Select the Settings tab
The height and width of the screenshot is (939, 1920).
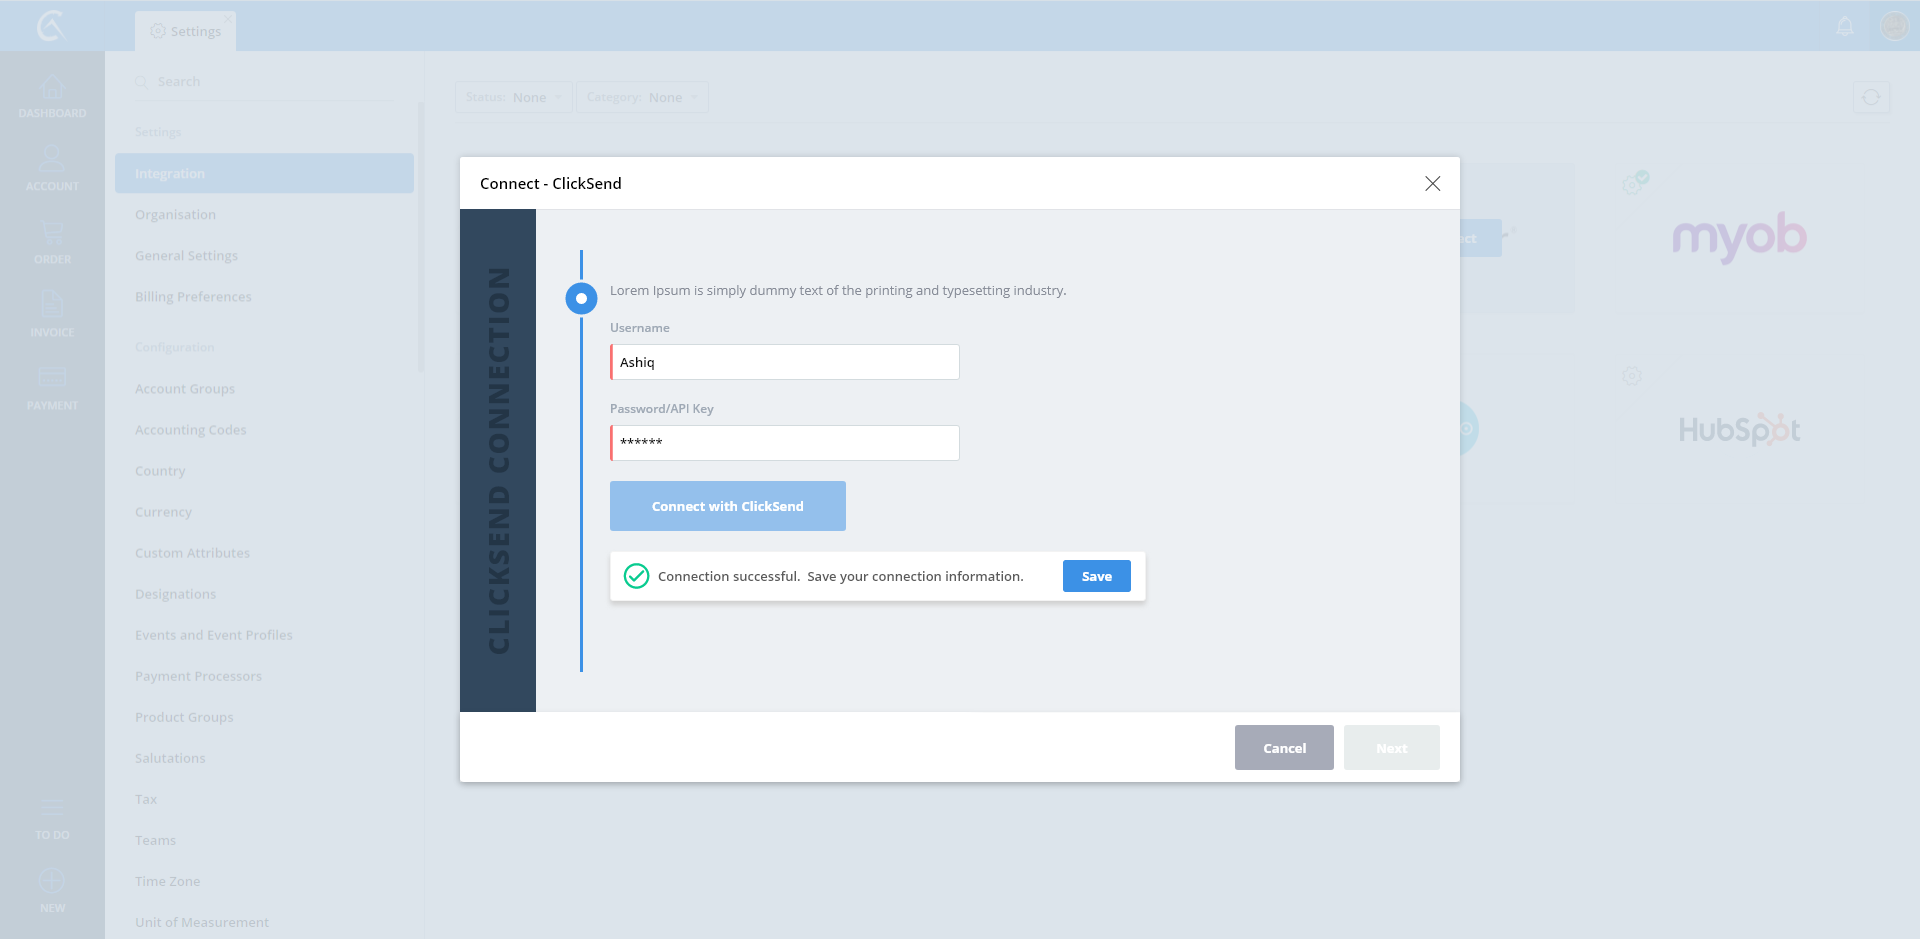tap(186, 32)
